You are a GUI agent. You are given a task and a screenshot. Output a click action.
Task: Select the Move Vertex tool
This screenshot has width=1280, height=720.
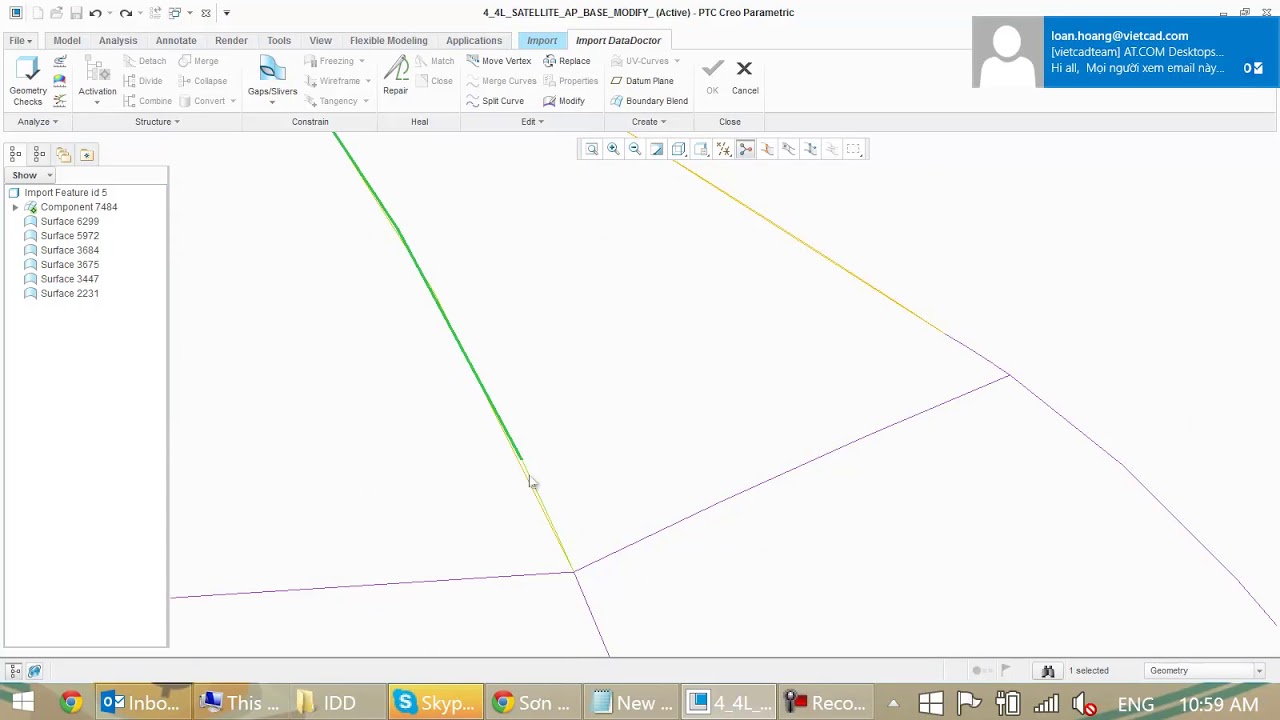click(499, 61)
